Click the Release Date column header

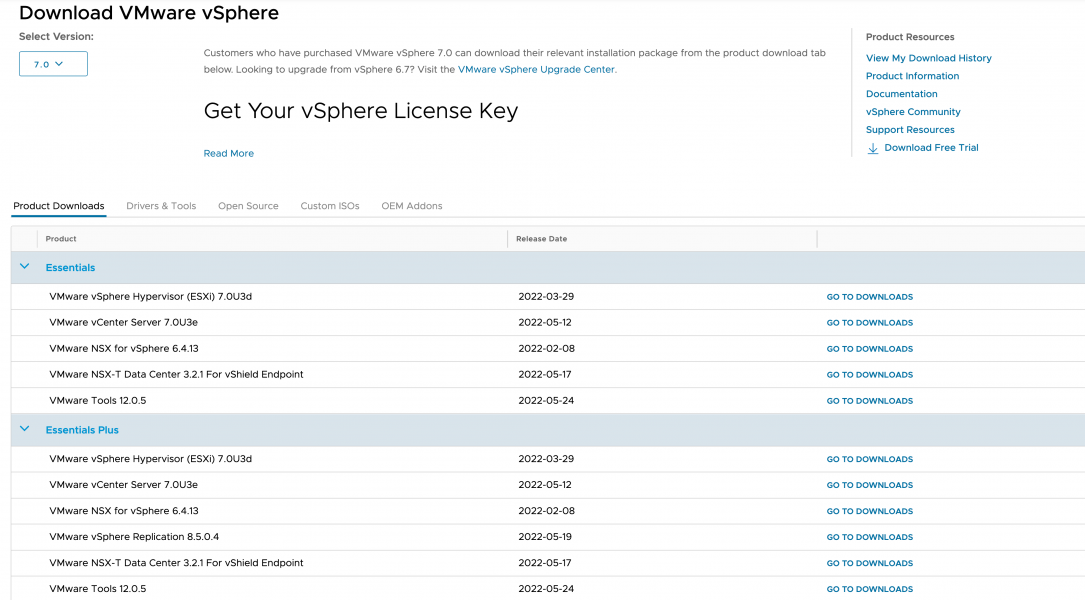coord(541,239)
